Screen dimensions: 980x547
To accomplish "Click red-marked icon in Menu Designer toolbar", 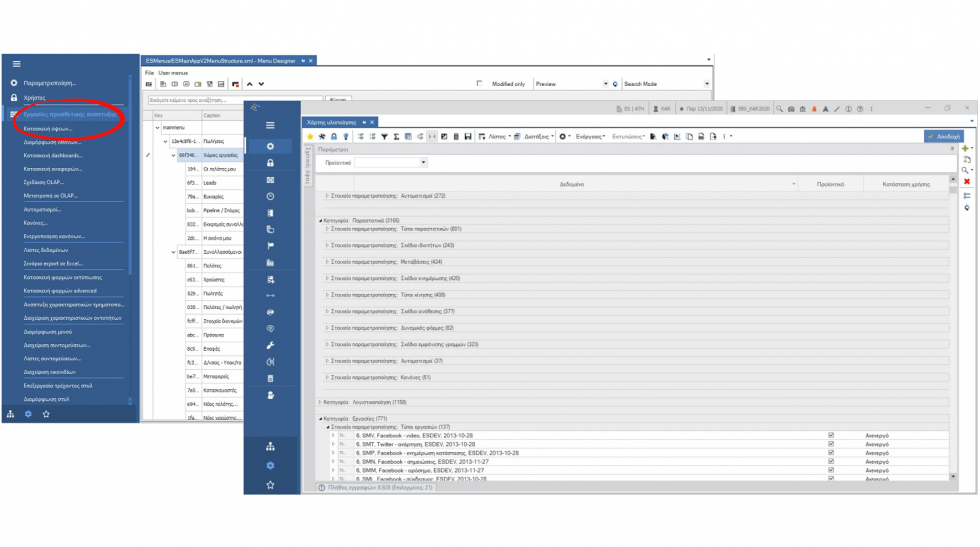I will pos(235,84).
